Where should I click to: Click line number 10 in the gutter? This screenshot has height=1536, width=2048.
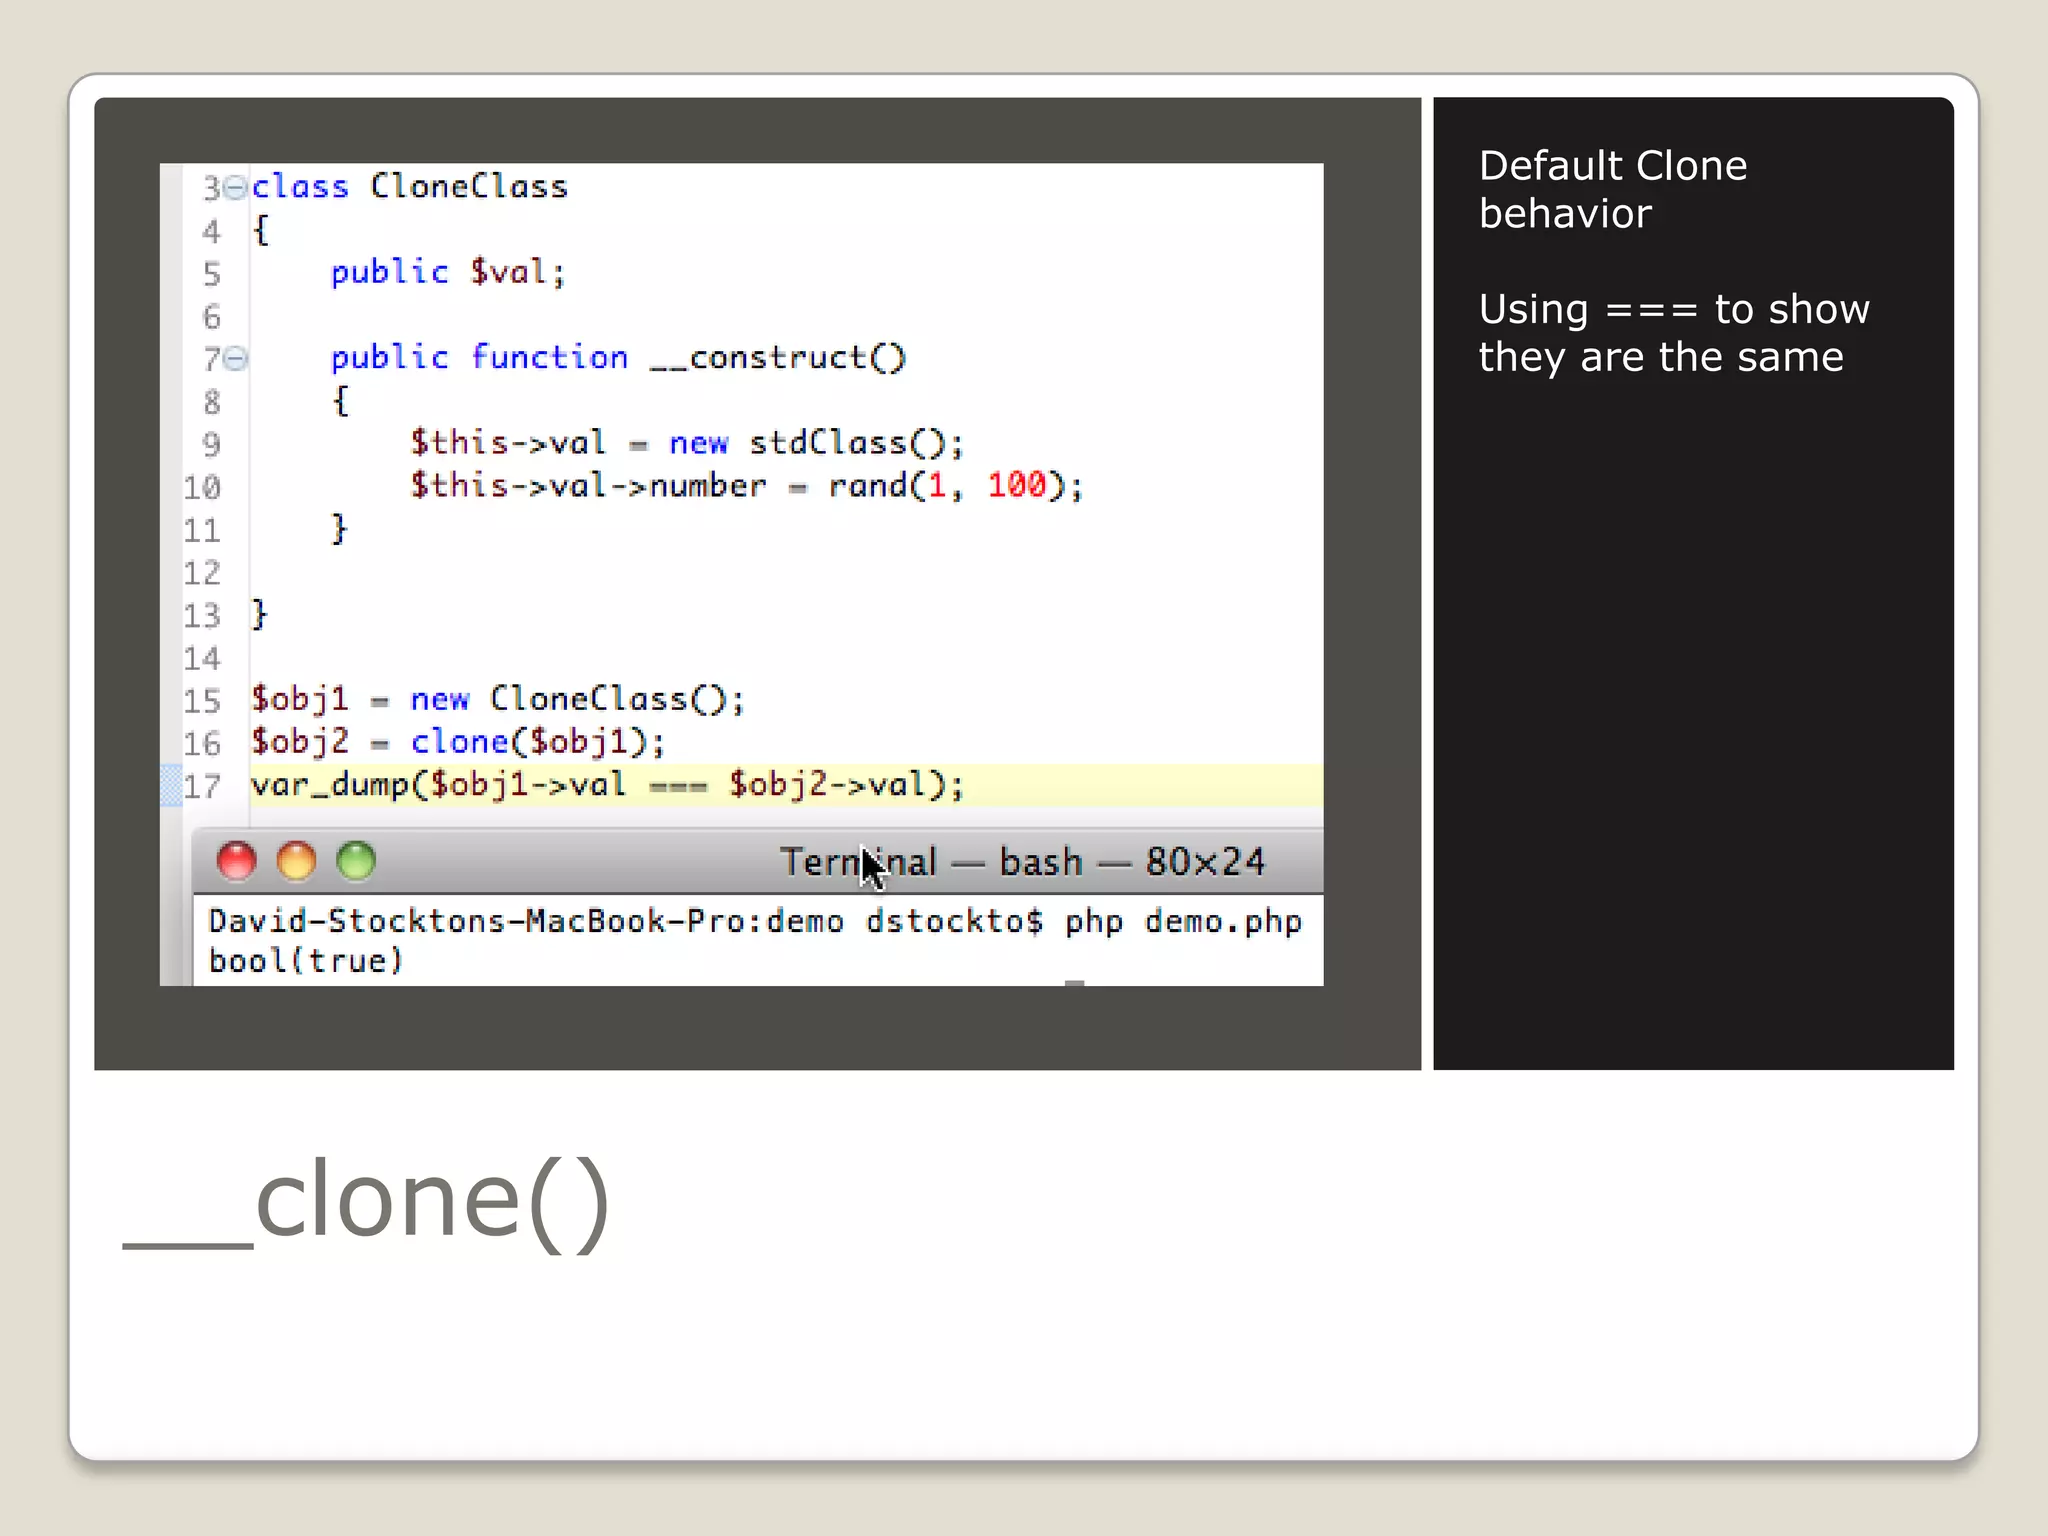point(201,488)
